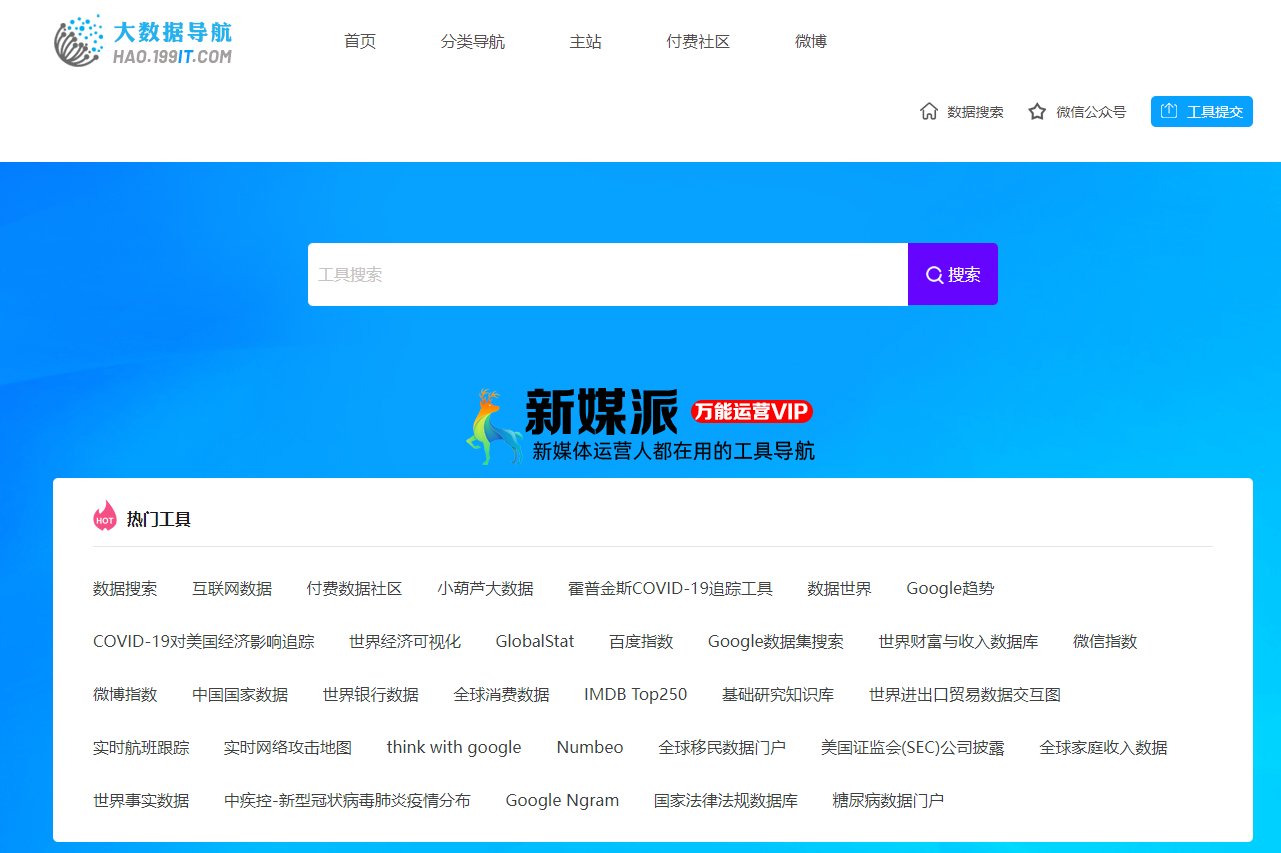1281x853 pixels.
Task: Open the 付费数据社区 tool link
Action: coord(354,589)
